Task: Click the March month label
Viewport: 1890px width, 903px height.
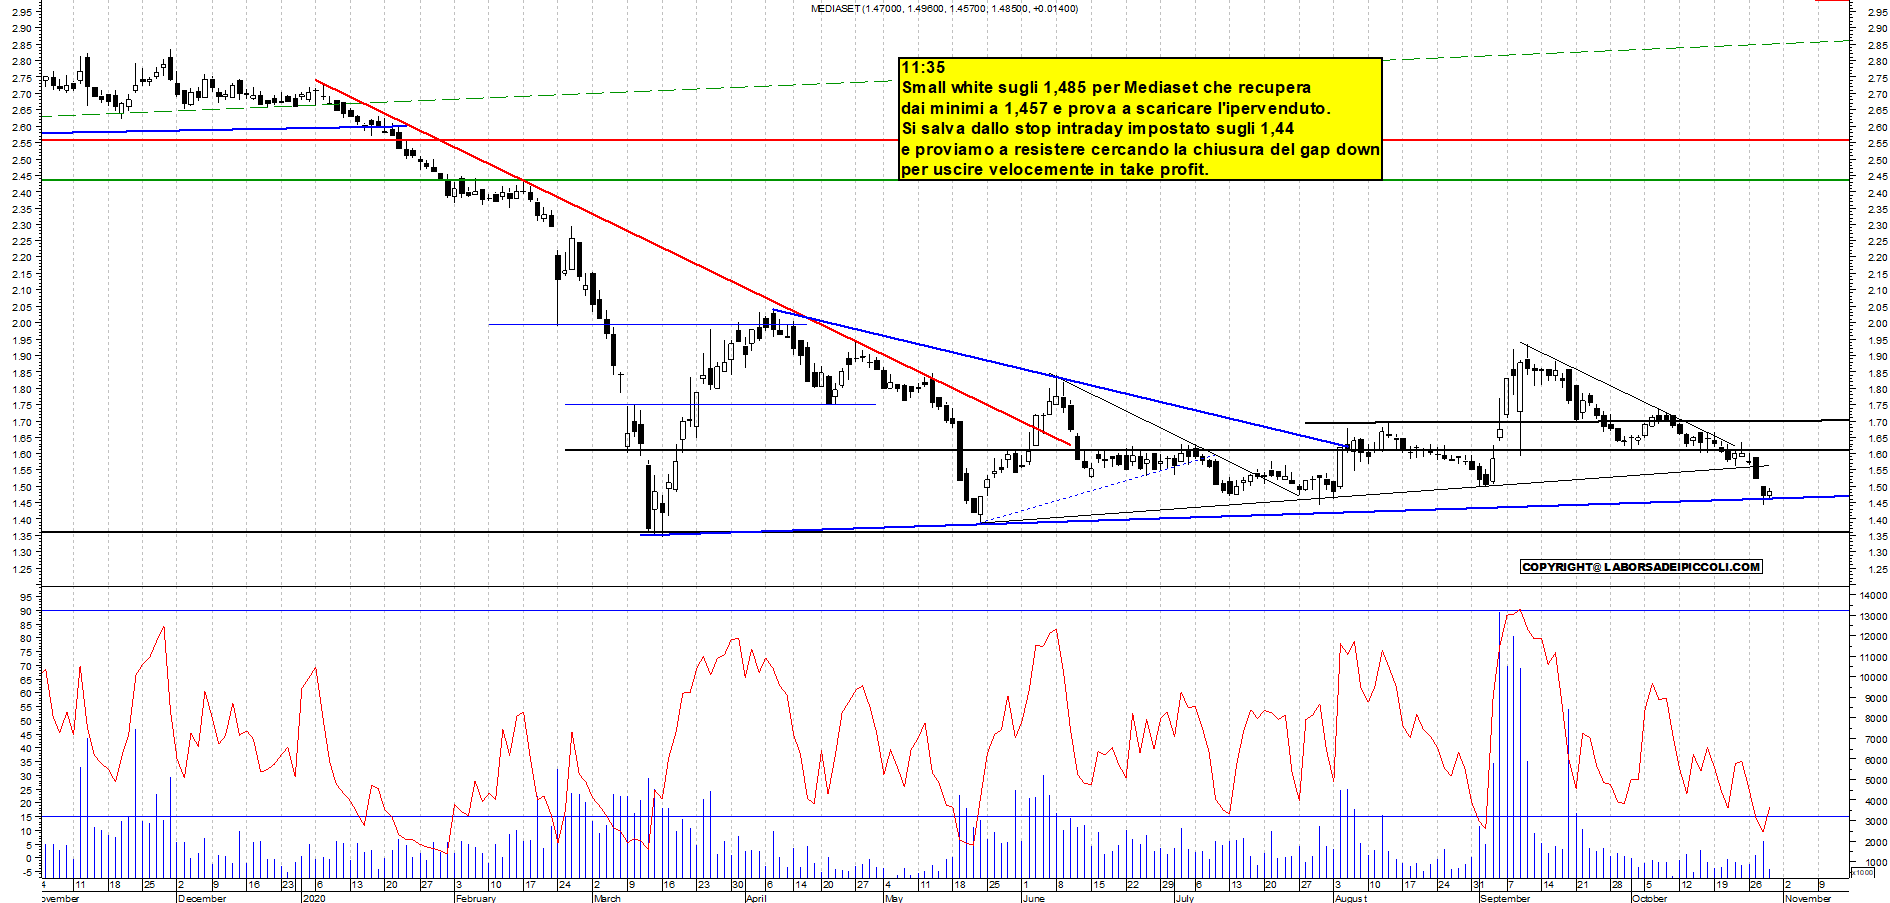Action: [x=607, y=898]
